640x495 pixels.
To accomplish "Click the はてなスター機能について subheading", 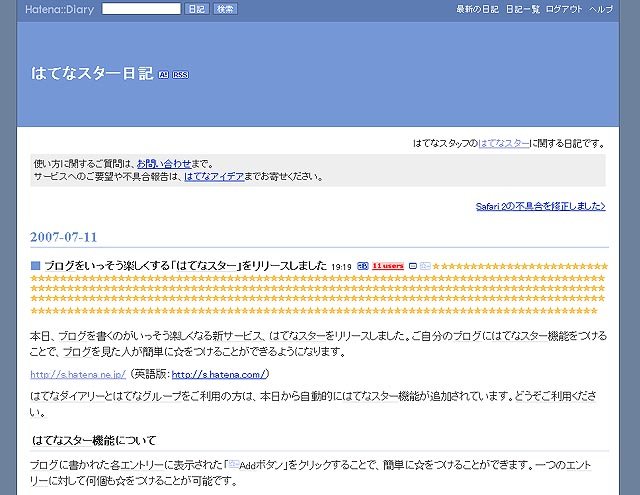I will pos(94,440).
